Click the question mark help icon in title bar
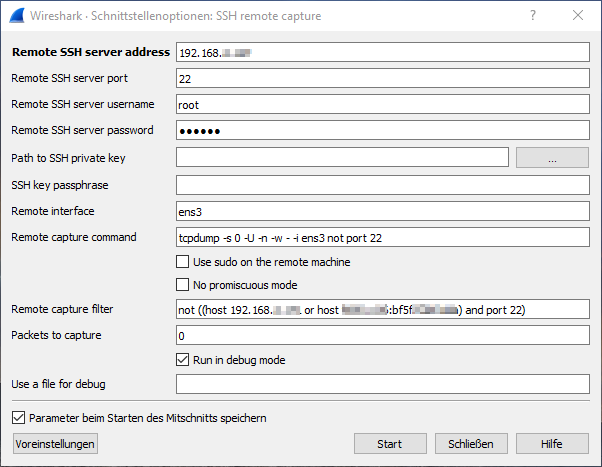602x467 pixels. 533,15
